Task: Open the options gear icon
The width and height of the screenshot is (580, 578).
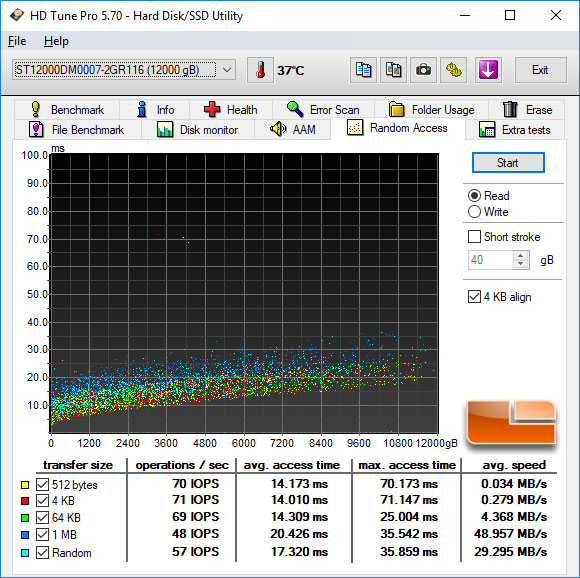Action: click(x=453, y=70)
